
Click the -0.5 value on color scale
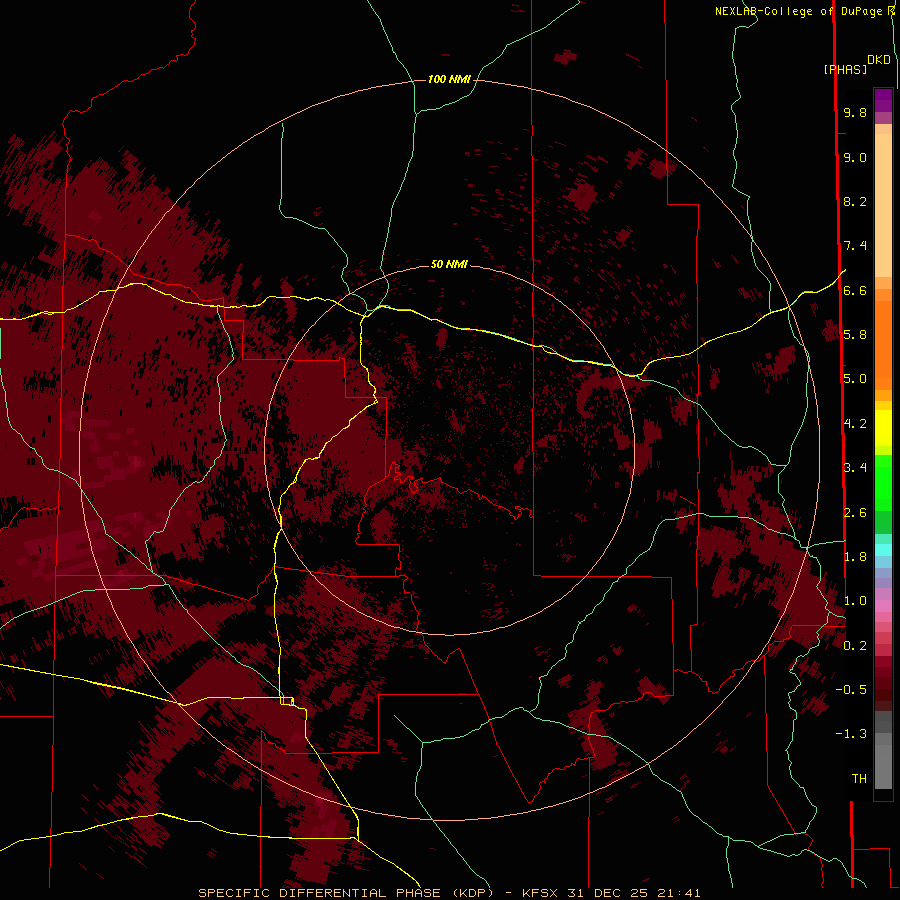(851, 690)
